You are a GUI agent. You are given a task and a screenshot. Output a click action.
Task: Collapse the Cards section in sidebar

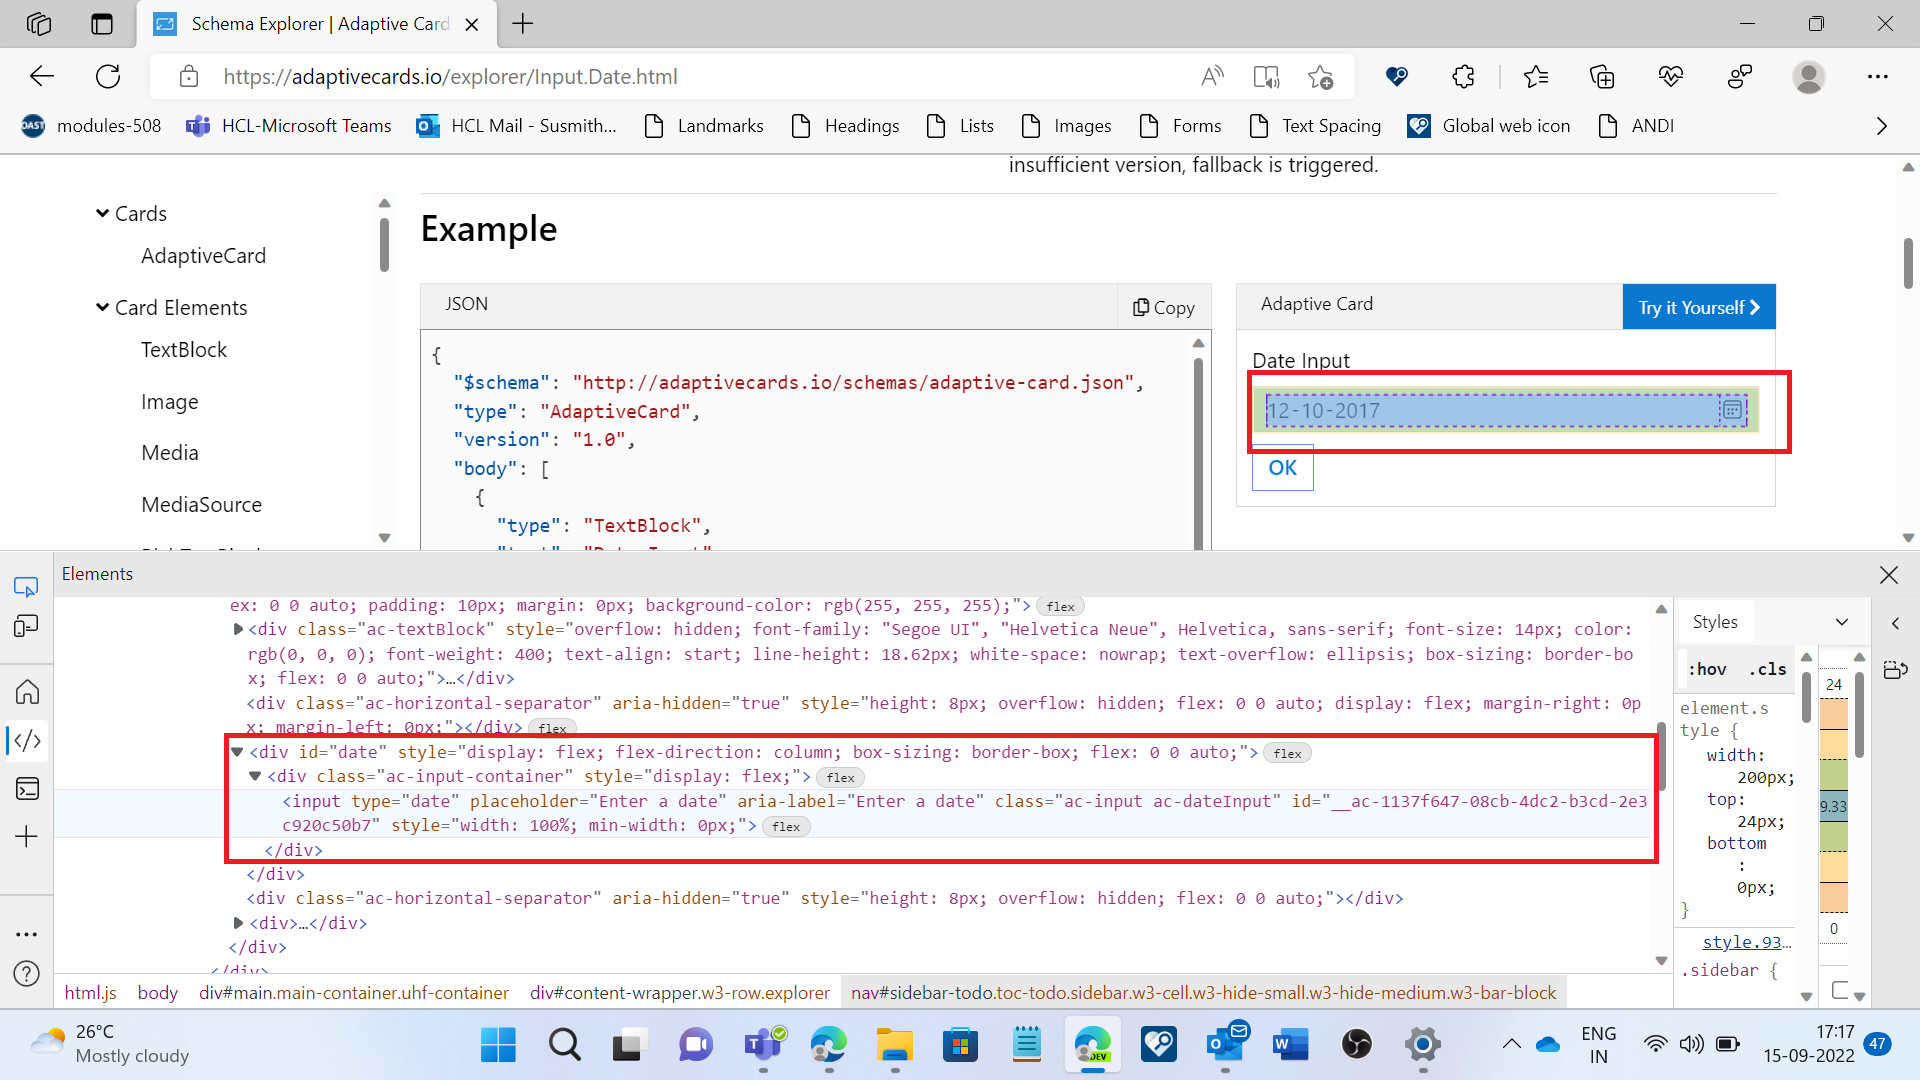(x=102, y=212)
